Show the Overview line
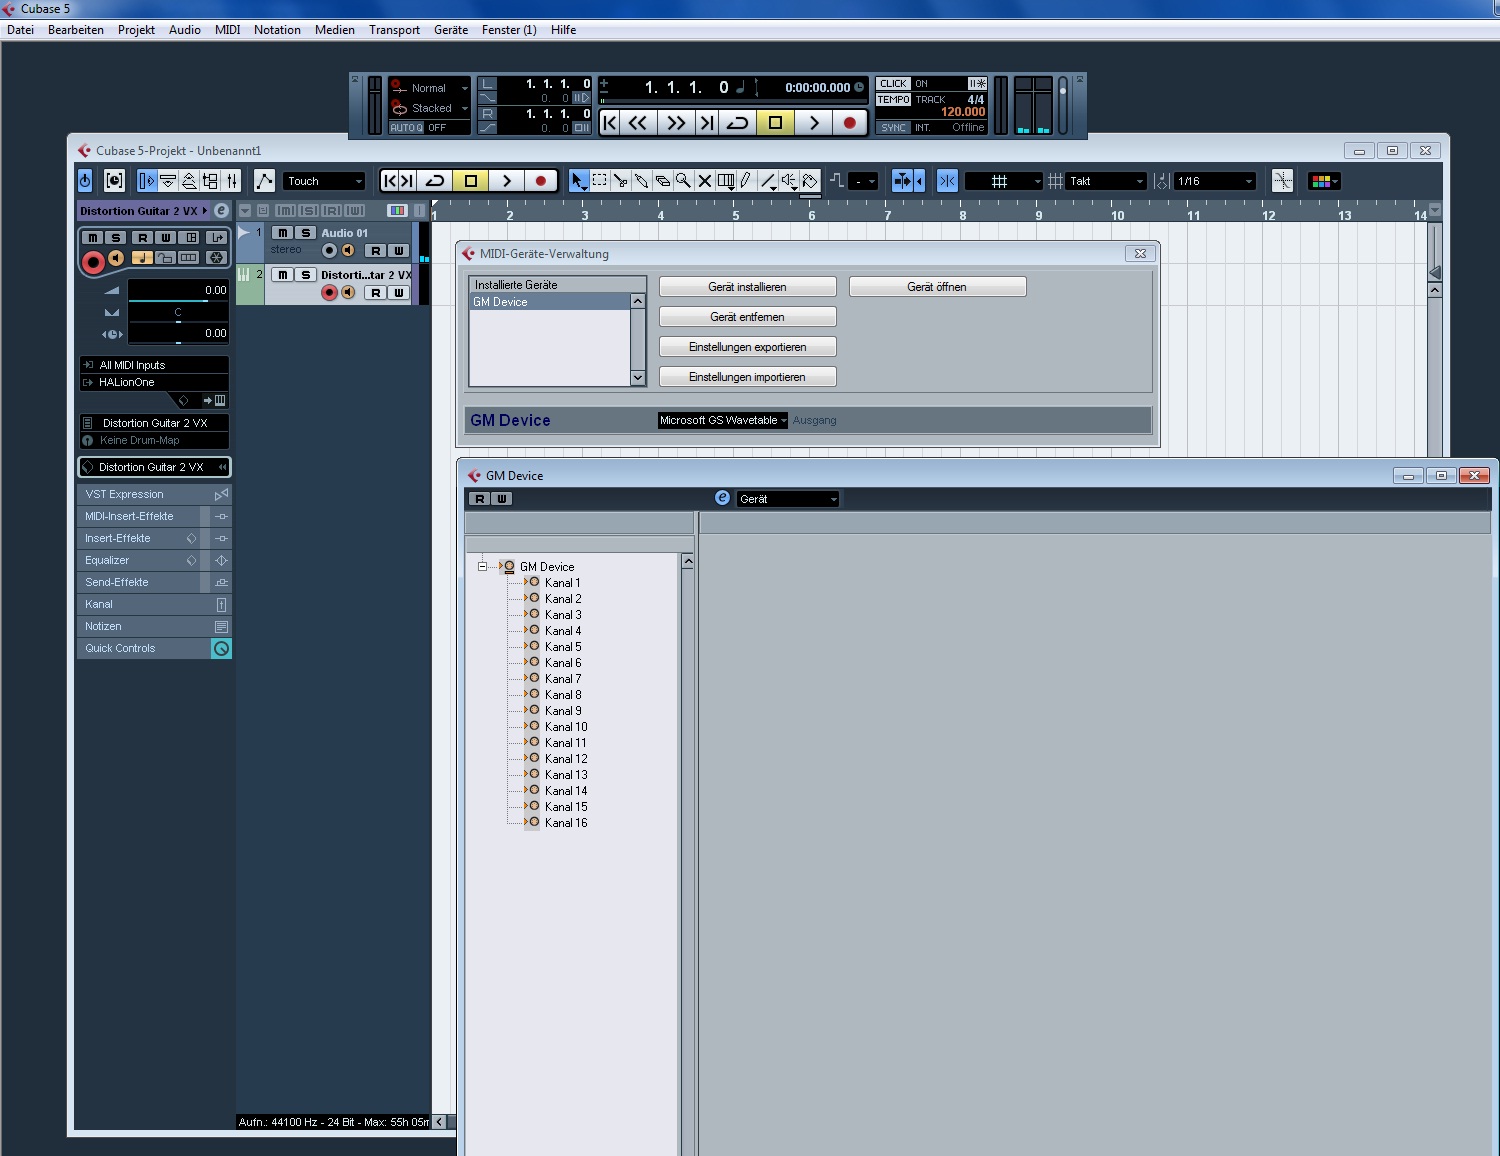The height and width of the screenshot is (1156, 1500). pos(189,181)
